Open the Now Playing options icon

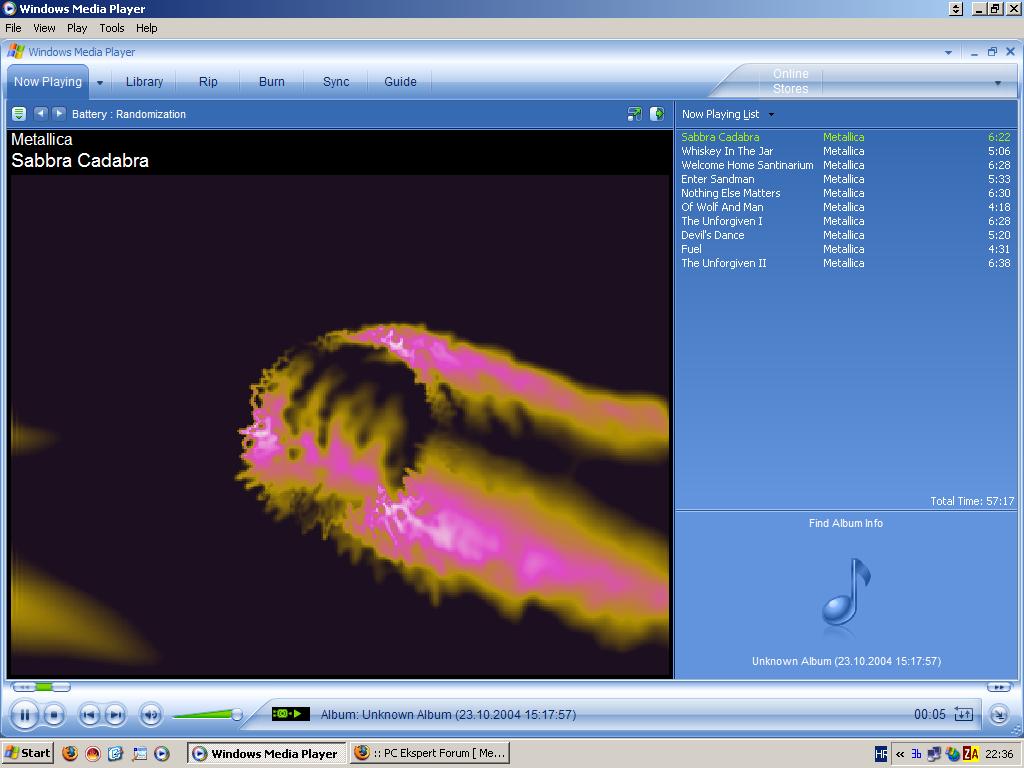click(x=19, y=114)
